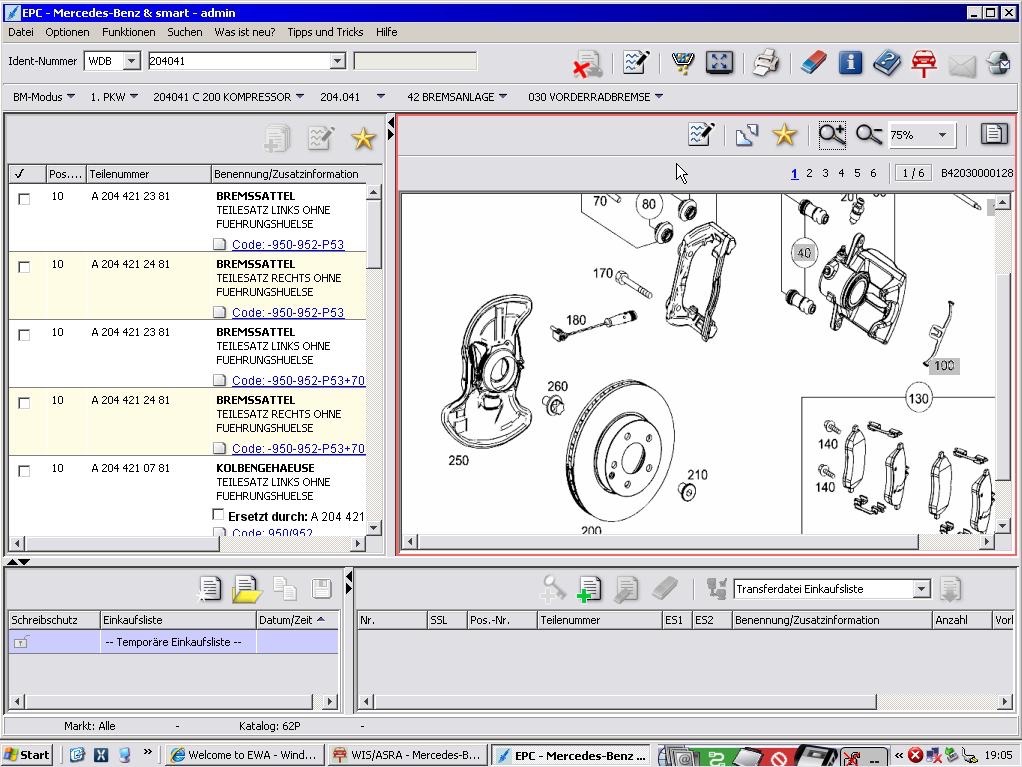1022x767 pixels.
Task: Toggle the Ersetzt durch checkbox
Action: 218,515
